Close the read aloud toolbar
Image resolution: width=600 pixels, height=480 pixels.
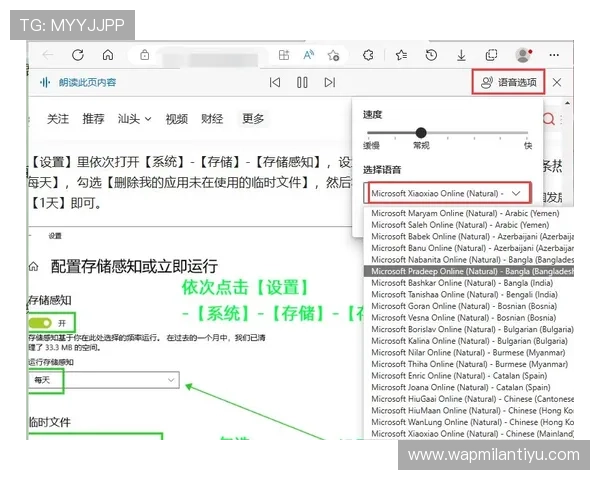557,82
